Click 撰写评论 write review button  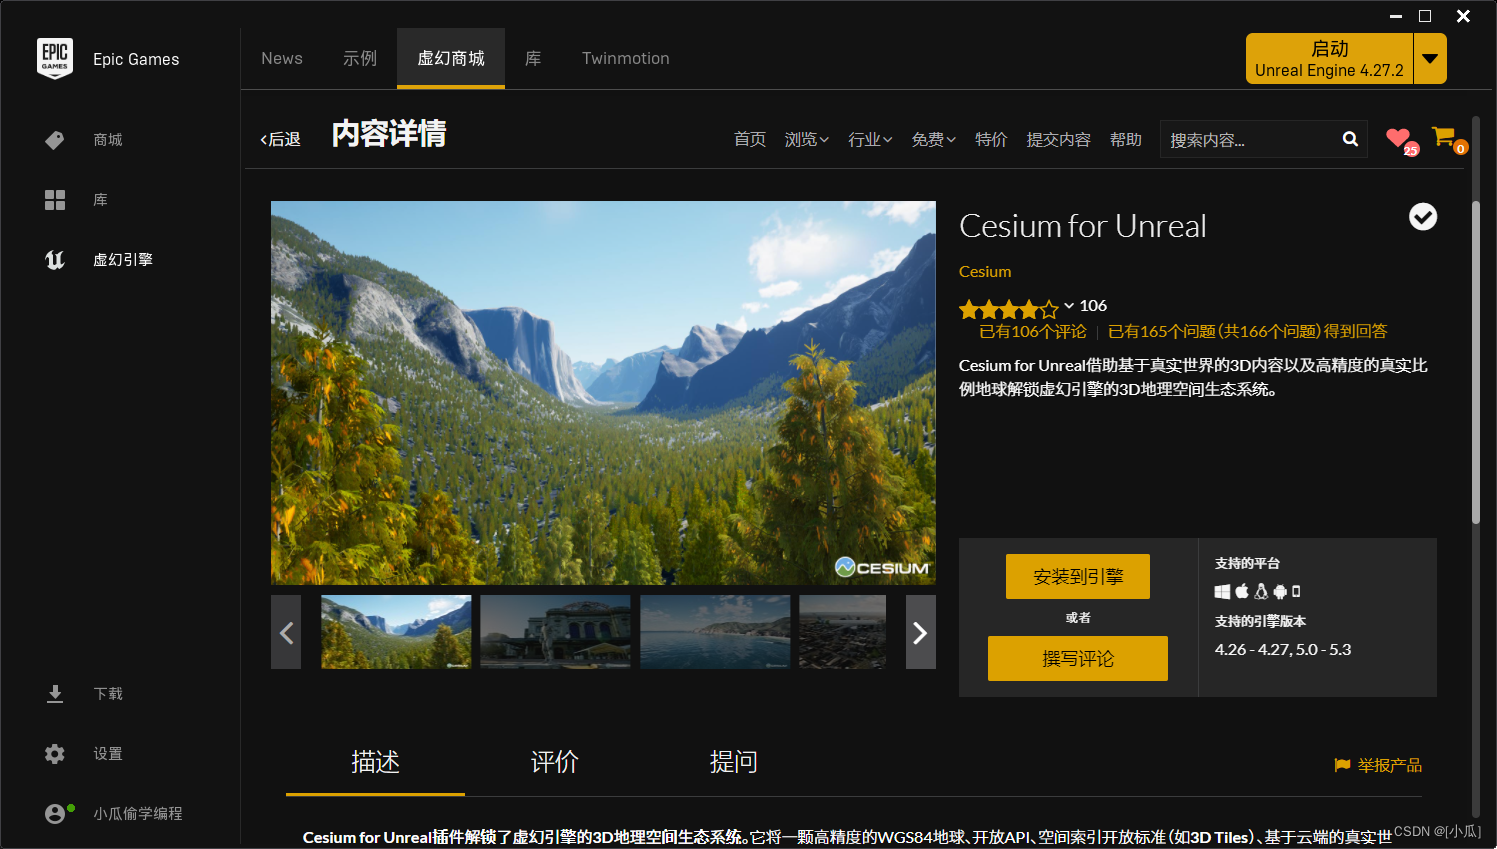point(1078,659)
